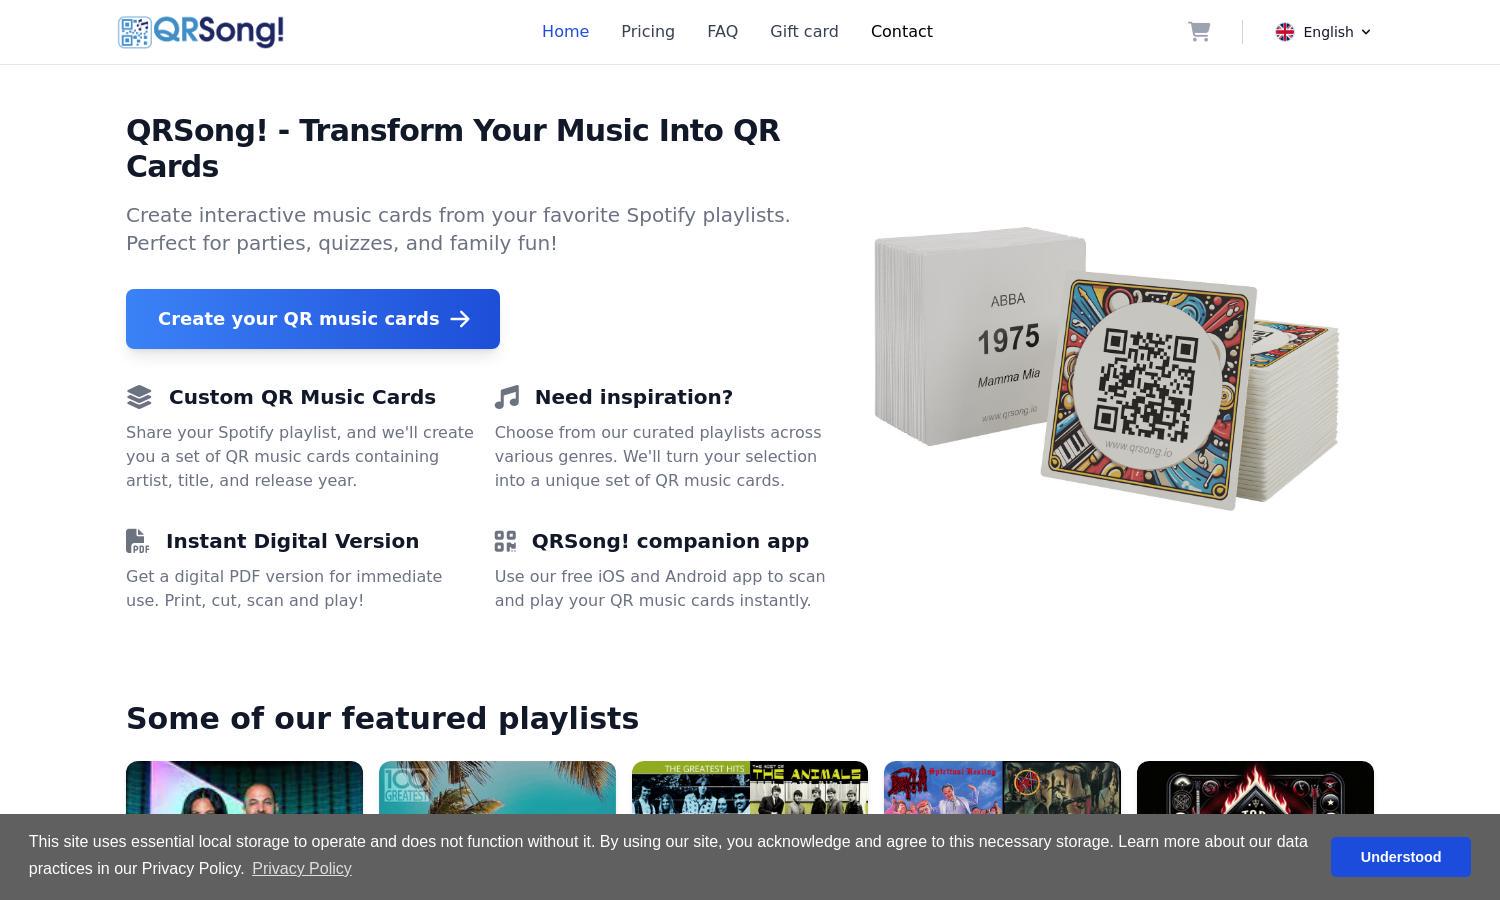
Task: Click the QR code icon beside companion app
Action: [505, 541]
